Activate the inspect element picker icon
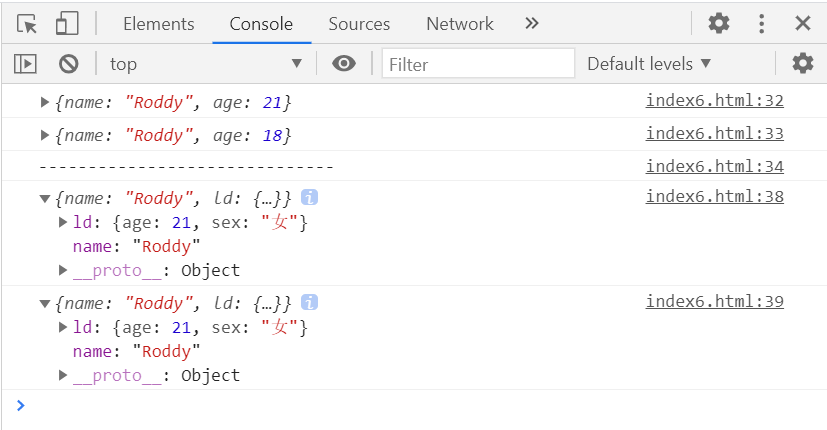 click(x=27, y=24)
